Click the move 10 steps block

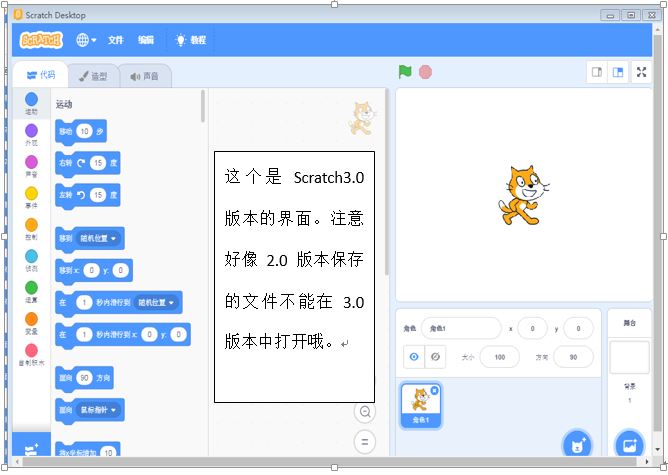click(81, 131)
